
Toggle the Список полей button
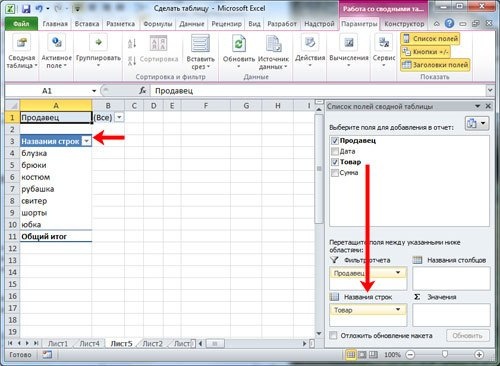[430, 39]
